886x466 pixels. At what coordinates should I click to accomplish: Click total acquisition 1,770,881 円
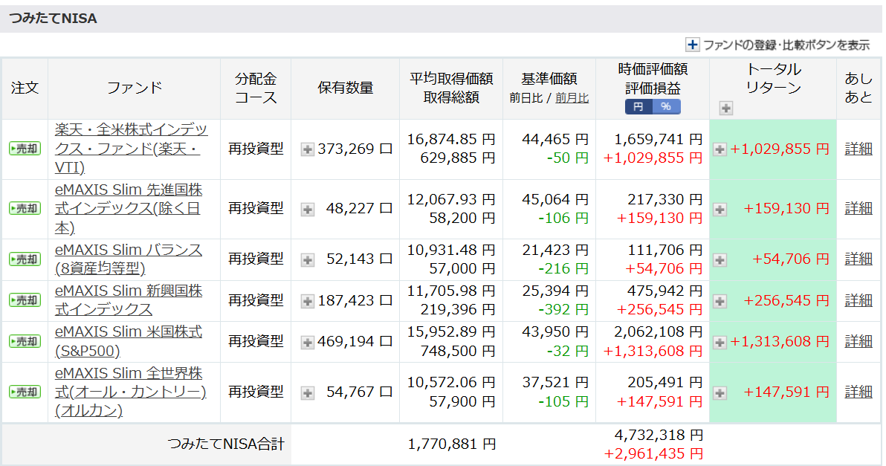click(451, 445)
